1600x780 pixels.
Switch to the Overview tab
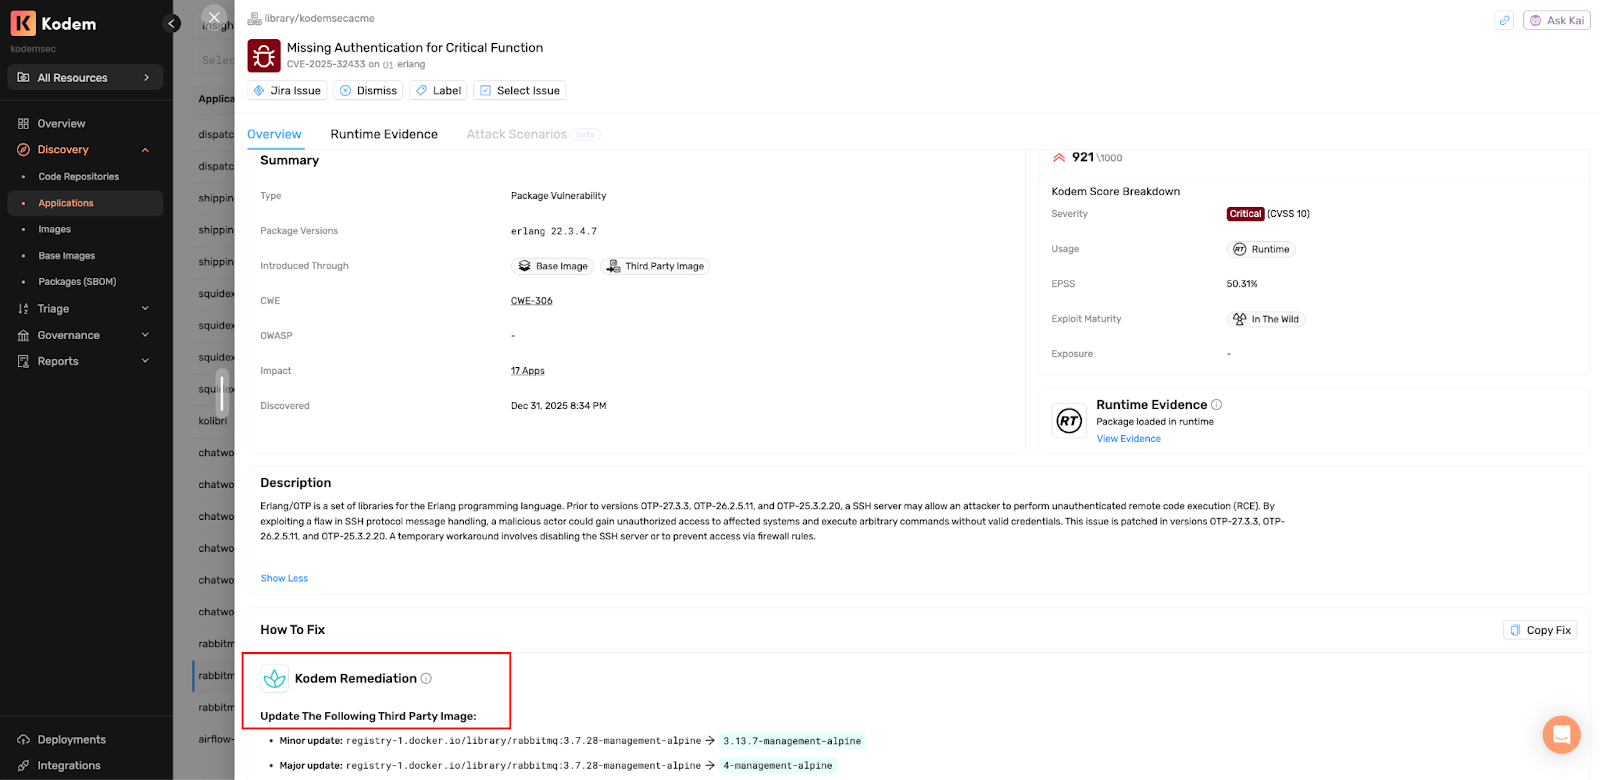[274, 134]
